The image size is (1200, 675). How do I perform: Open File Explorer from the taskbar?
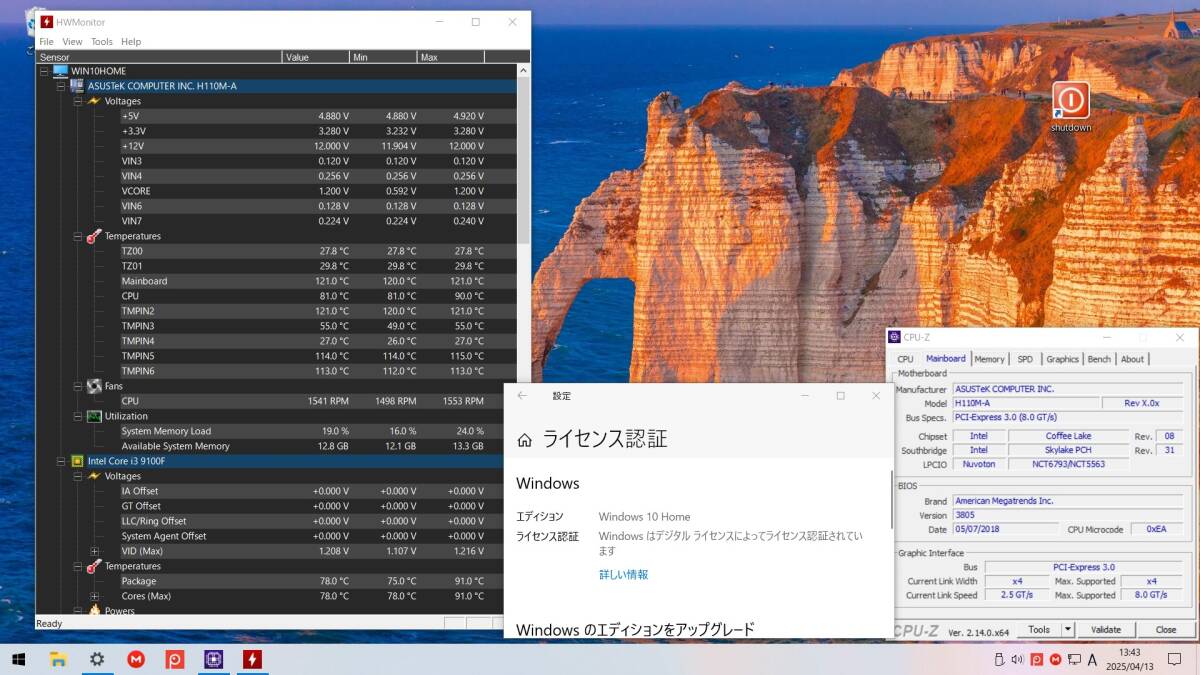point(58,659)
